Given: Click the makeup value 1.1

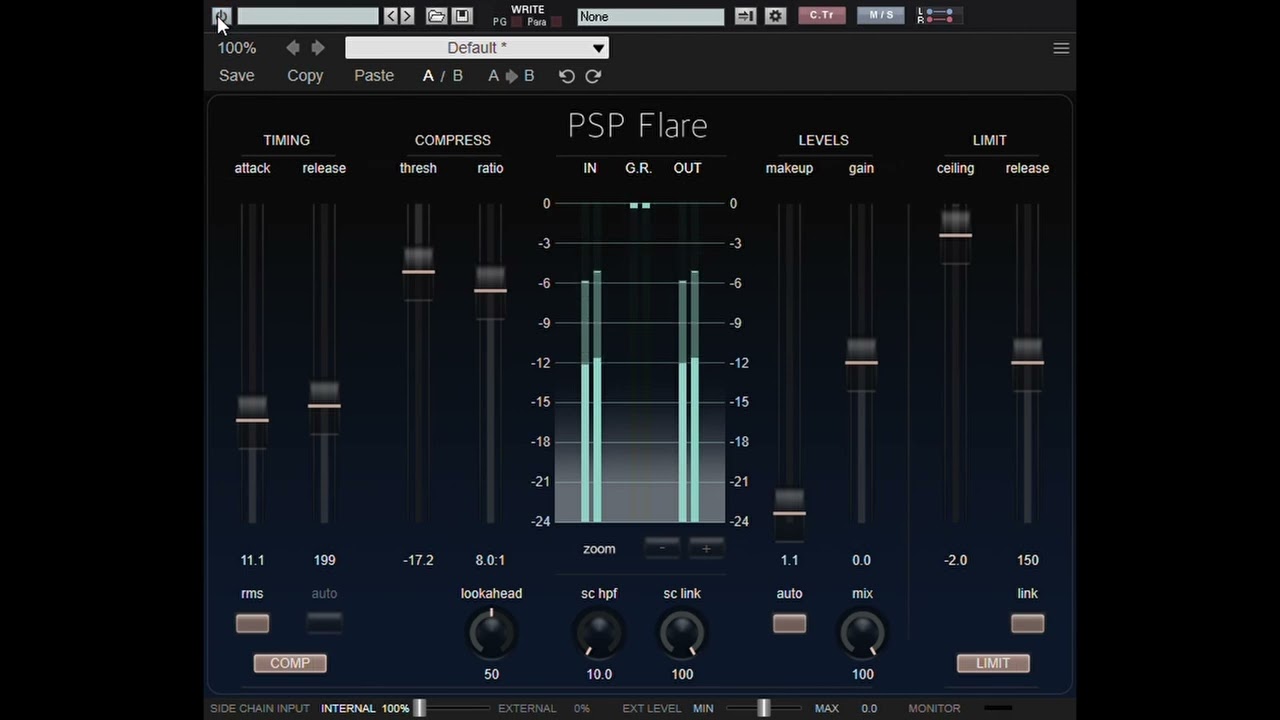Looking at the screenshot, I should (789, 560).
